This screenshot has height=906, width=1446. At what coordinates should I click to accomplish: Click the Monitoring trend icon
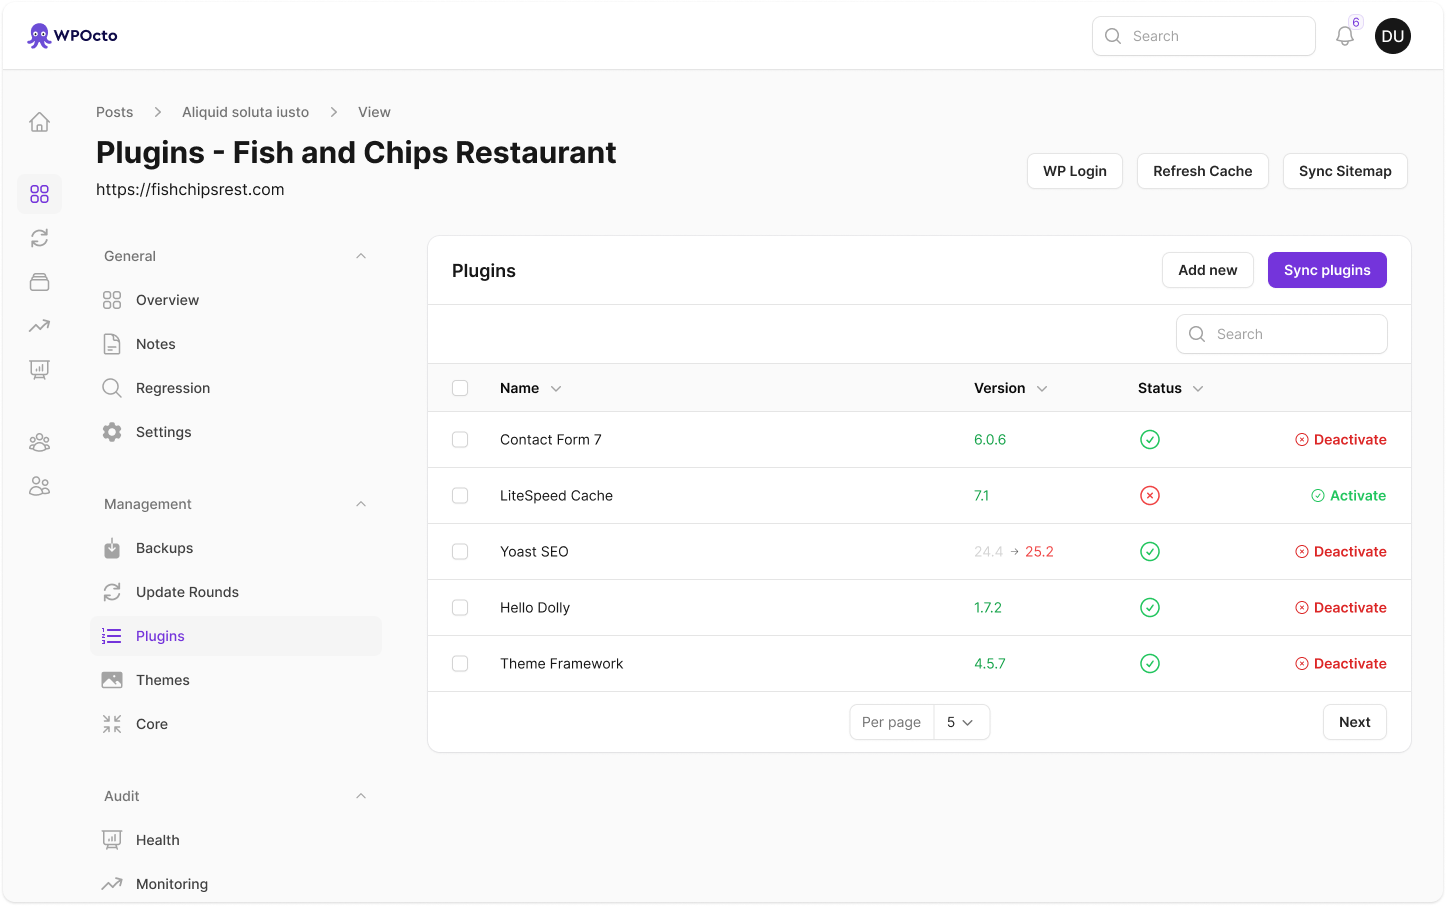pos(112,884)
